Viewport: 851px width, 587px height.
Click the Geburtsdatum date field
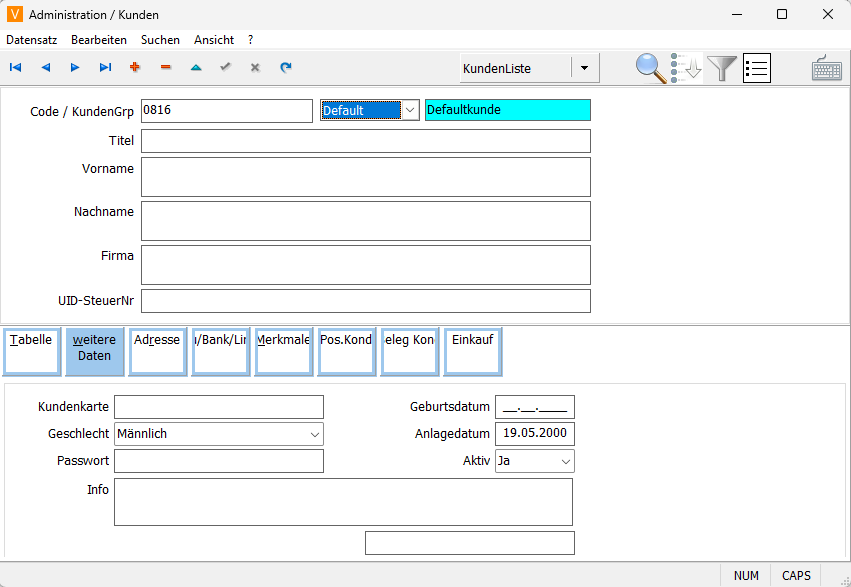[x=534, y=407]
